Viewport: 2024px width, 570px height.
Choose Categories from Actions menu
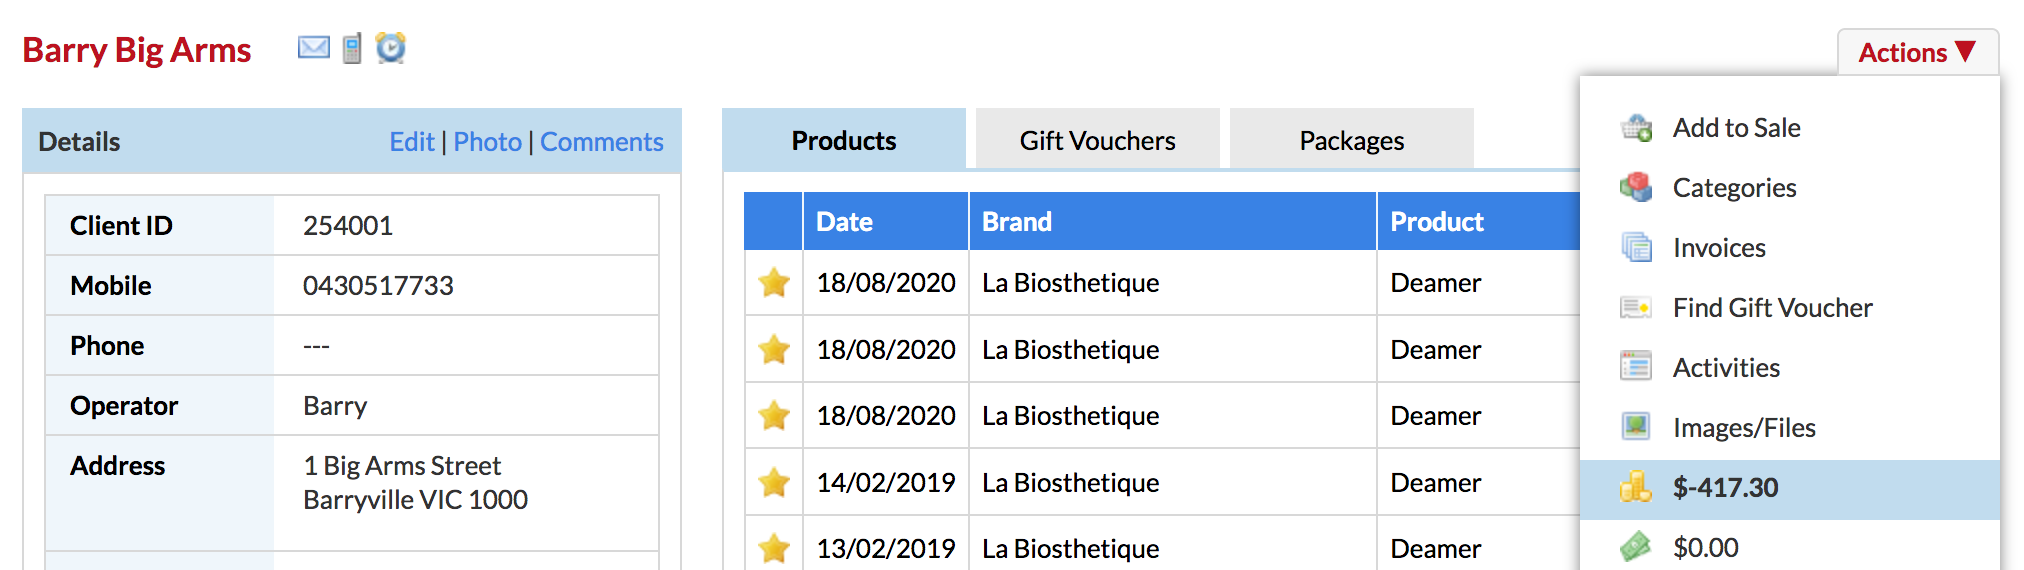pos(1790,188)
